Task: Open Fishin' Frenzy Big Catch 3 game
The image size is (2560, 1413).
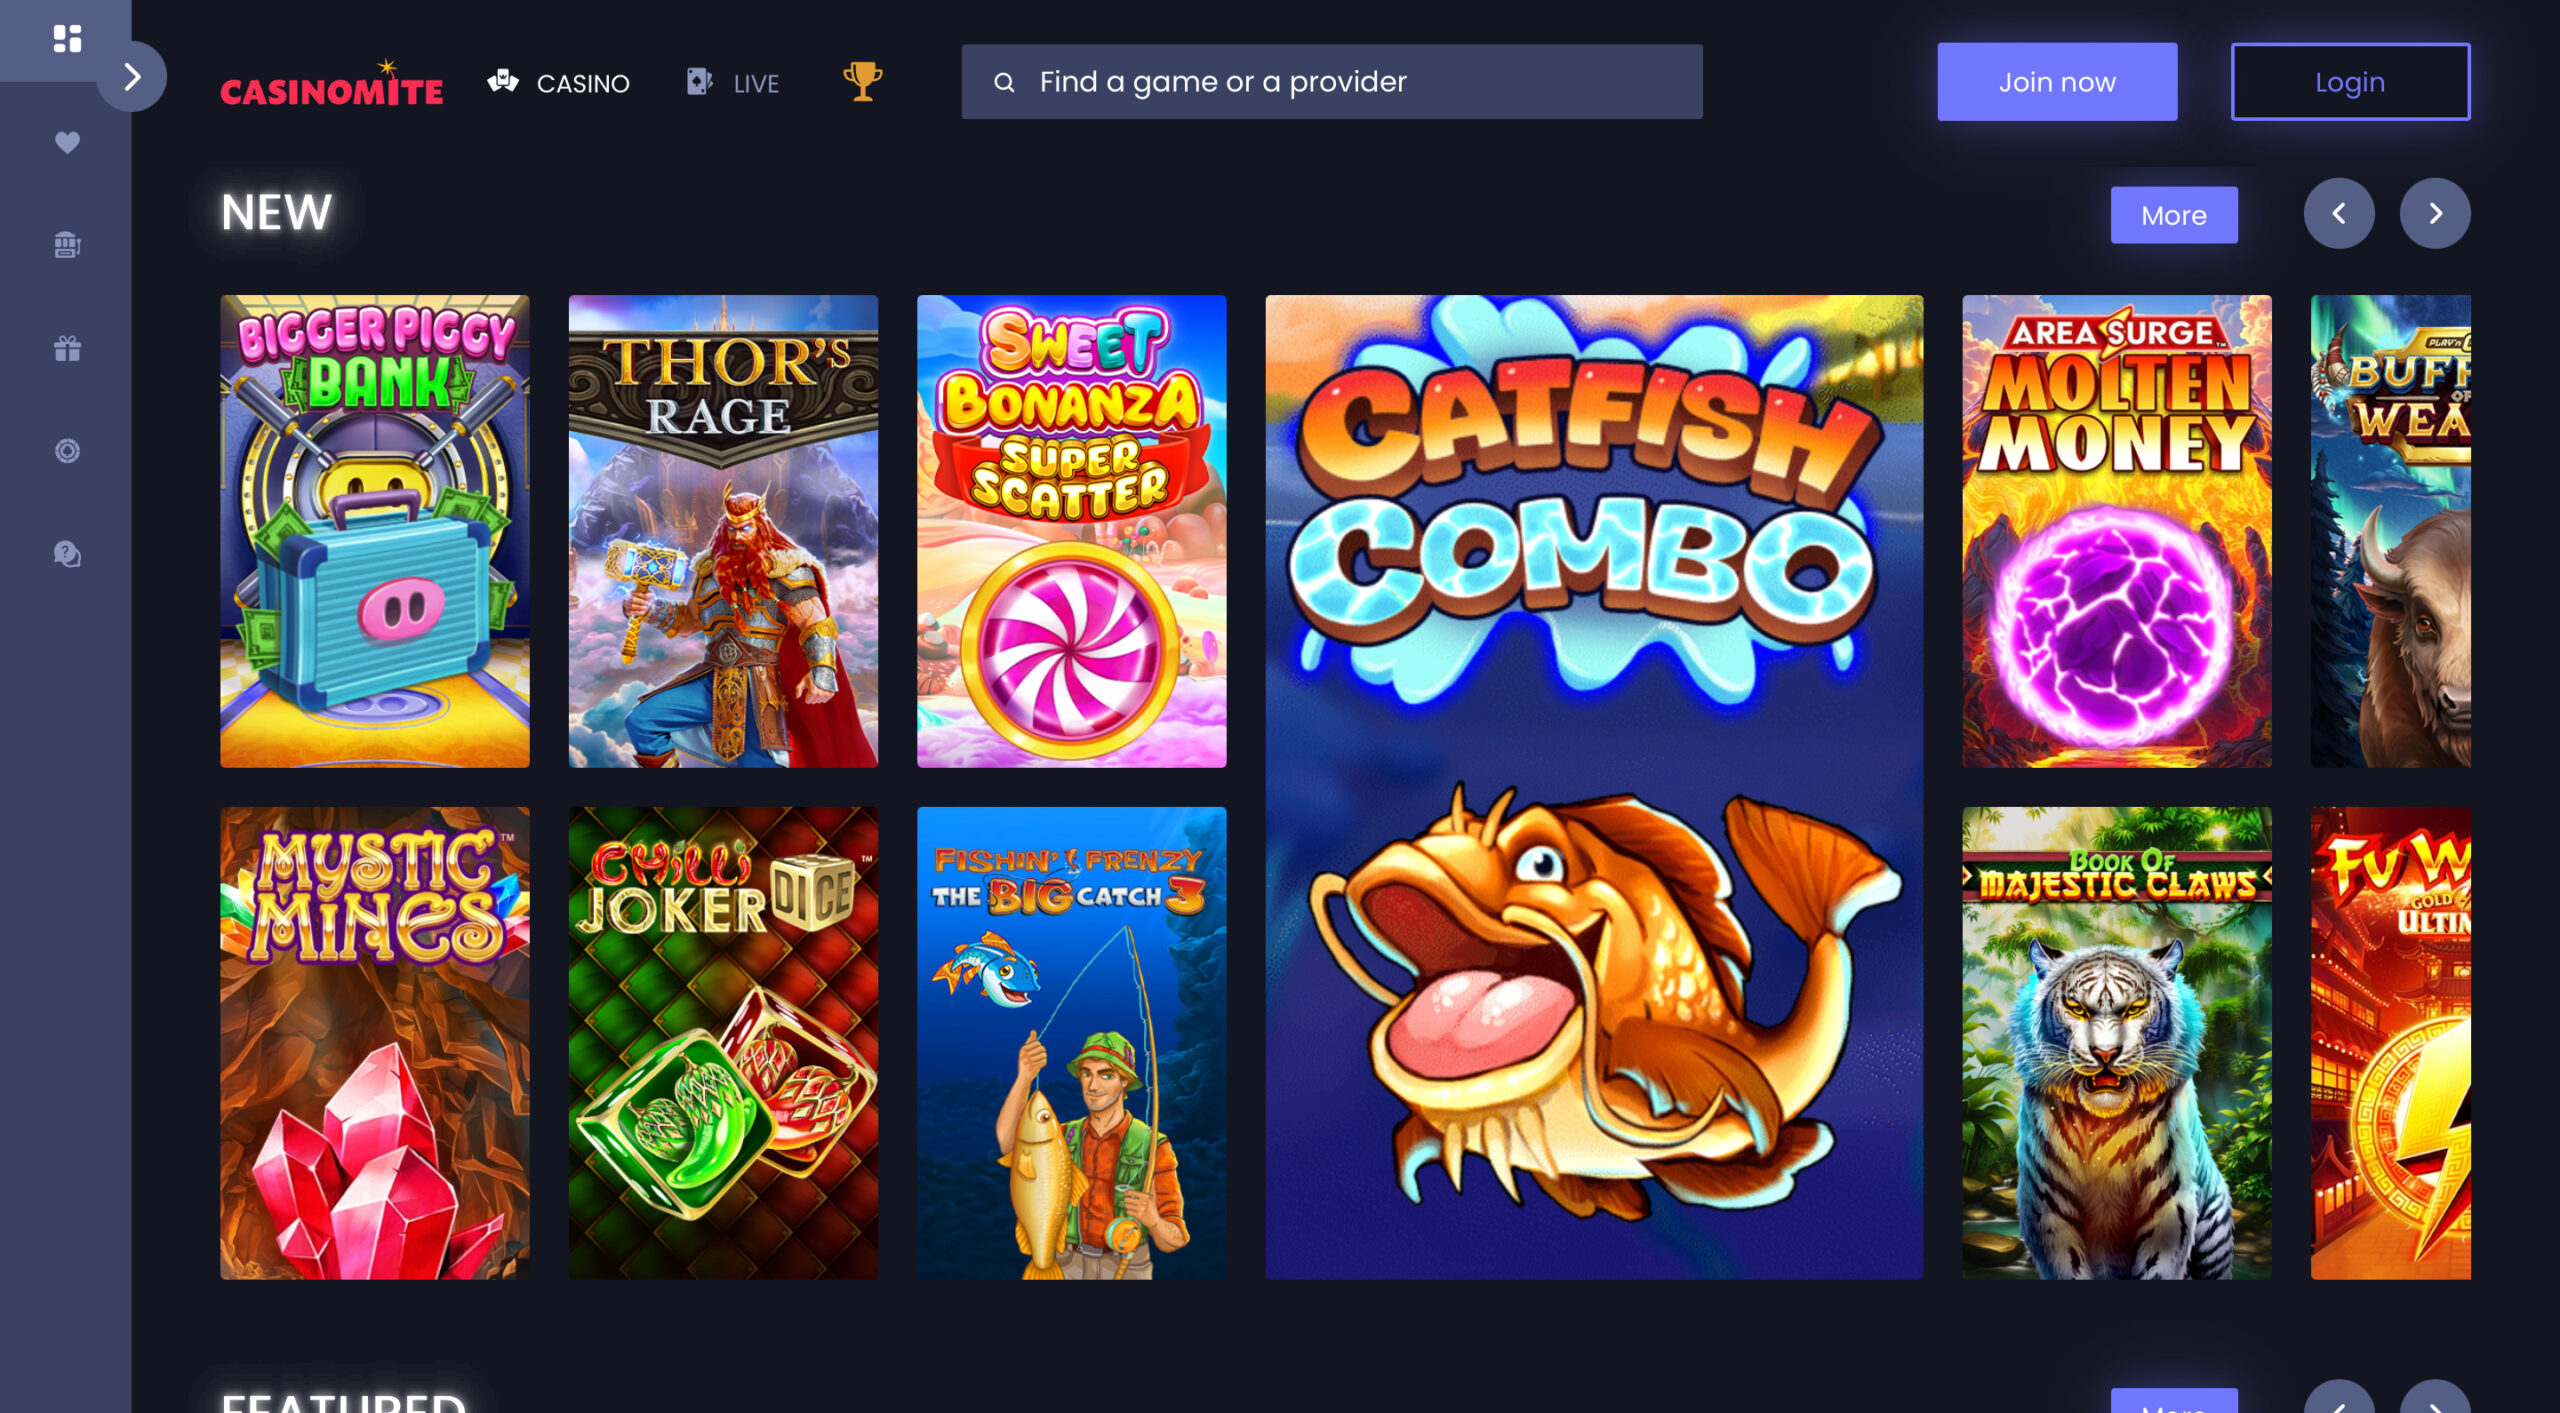Action: (x=1071, y=1043)
